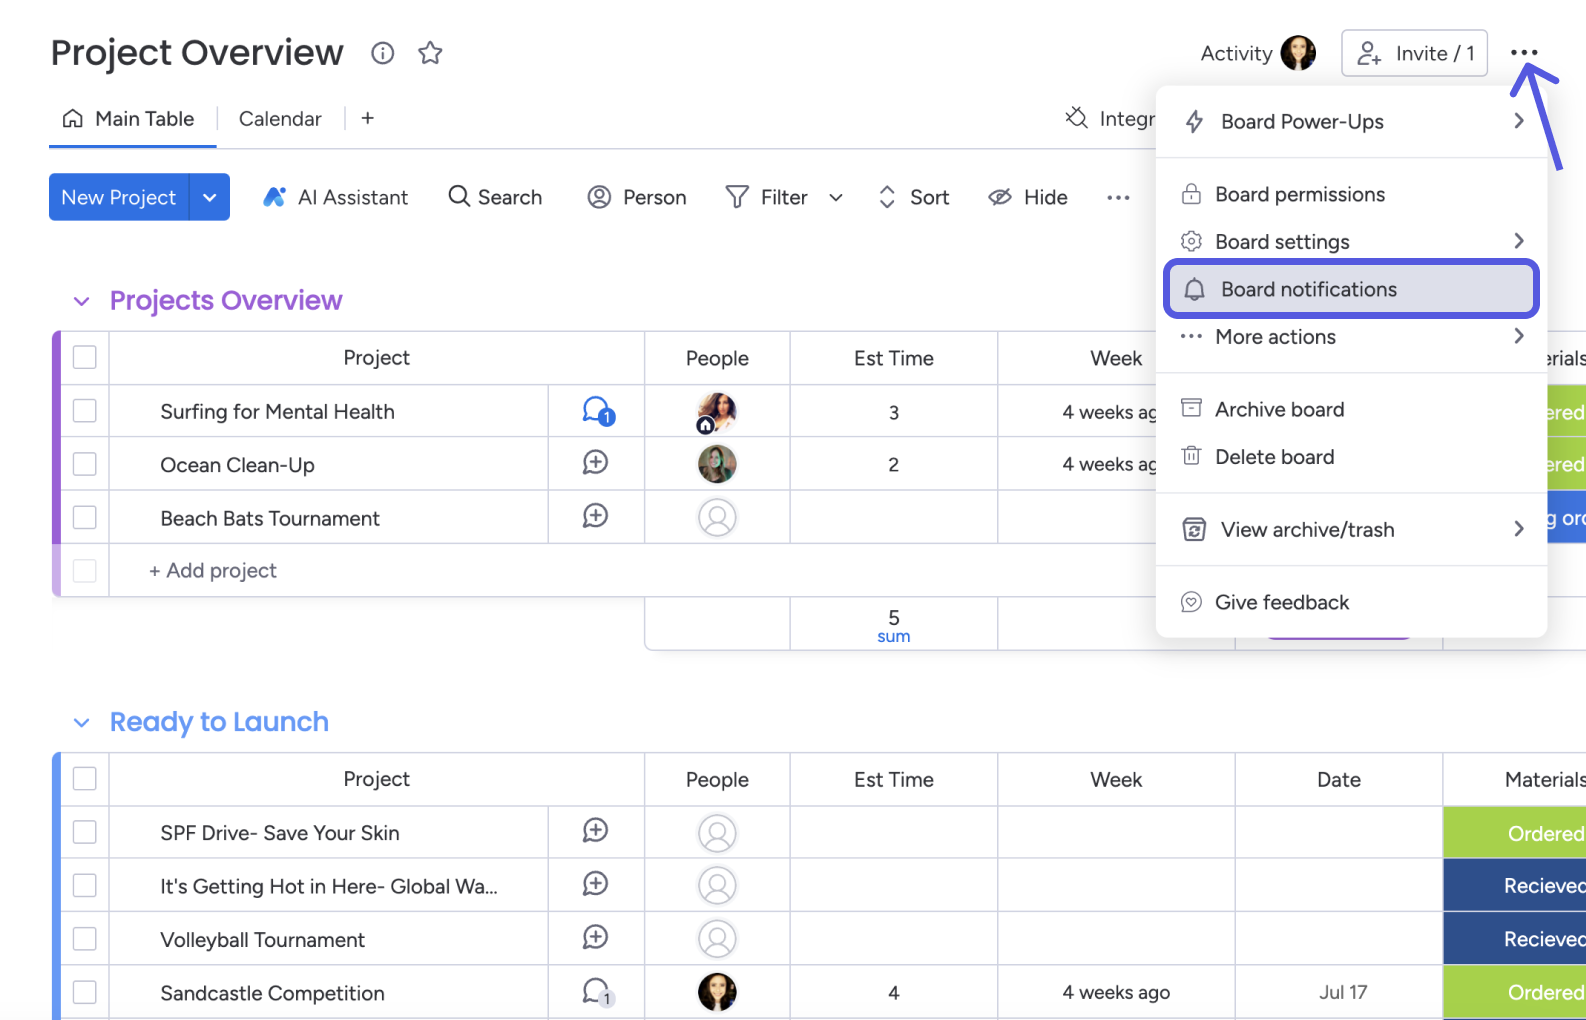Image resolution: width=1586 pixels, height=1020 pixels.
Task: Open Board permissions from menu
Action: [x=1351, y=194]
